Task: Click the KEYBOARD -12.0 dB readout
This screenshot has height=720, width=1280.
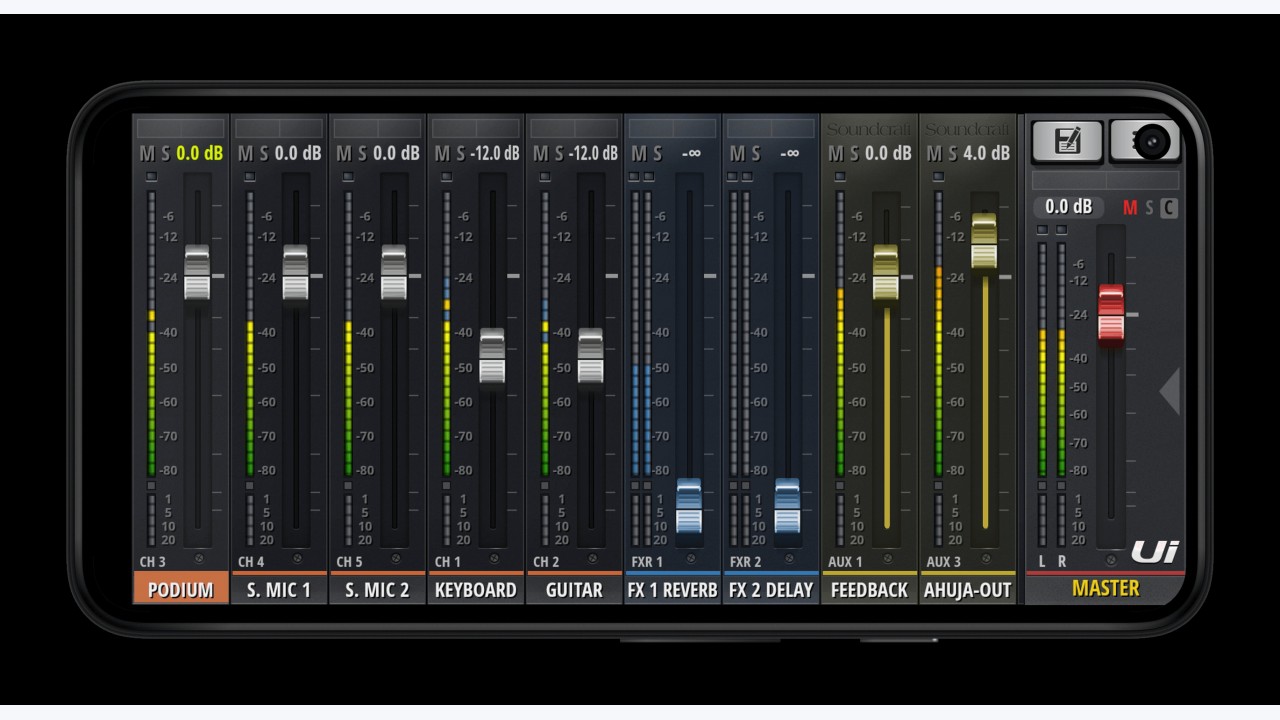Action: 494,154
